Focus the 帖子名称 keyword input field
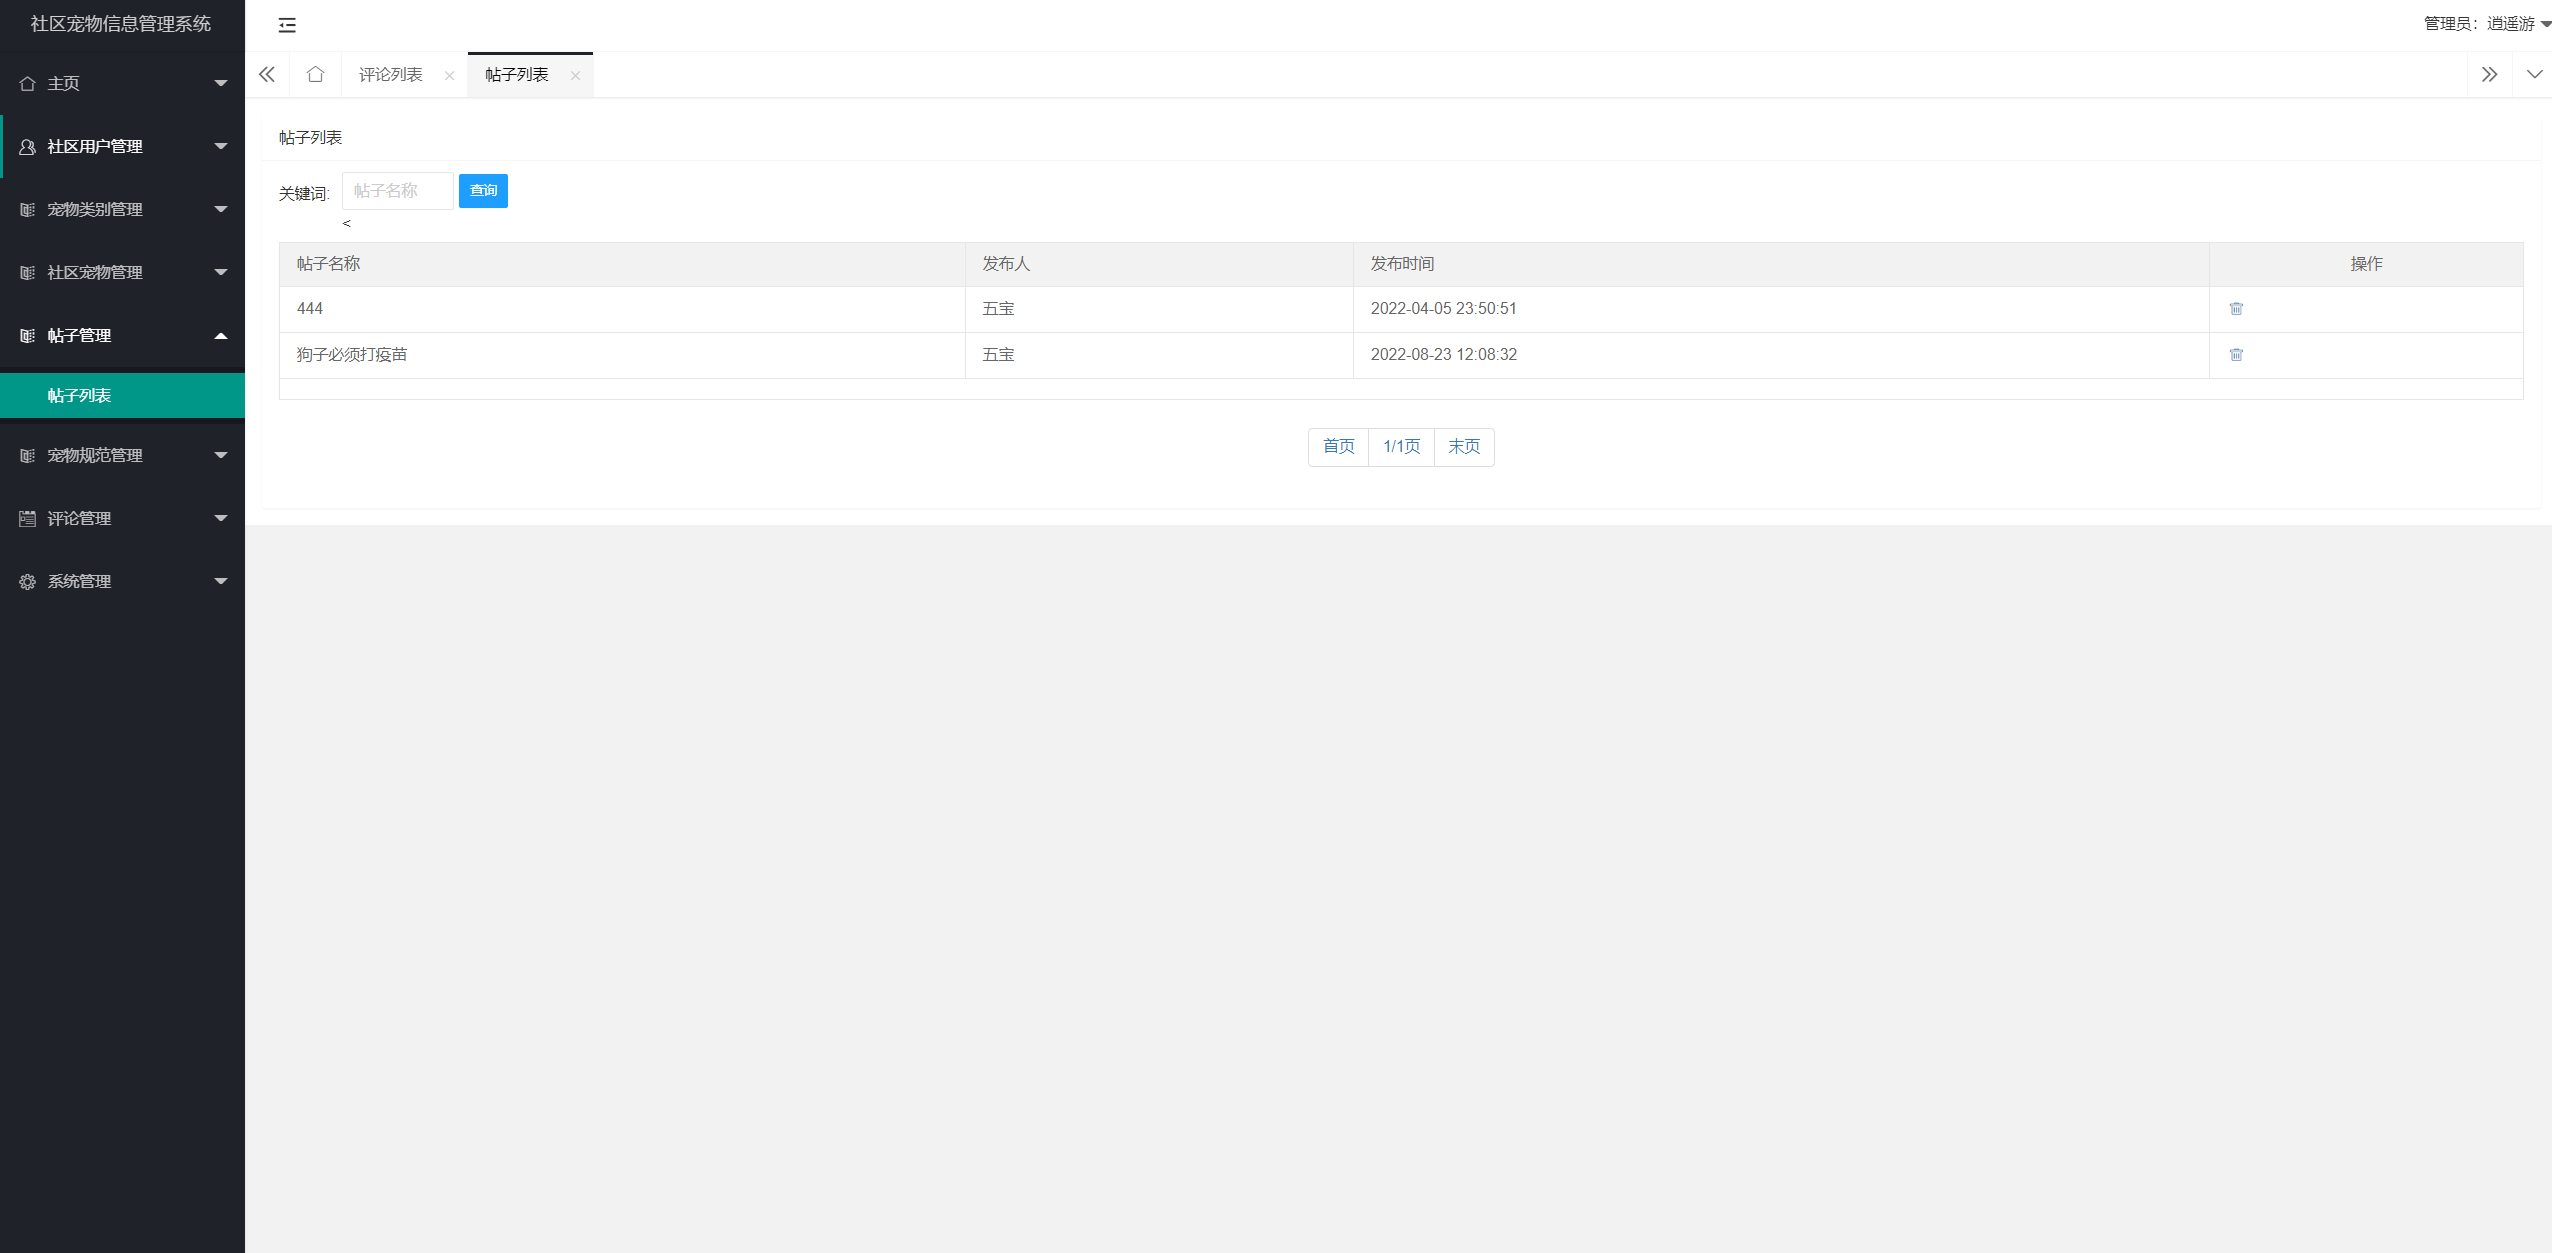Viewport: 2552px width, 1253px height. 397,191
